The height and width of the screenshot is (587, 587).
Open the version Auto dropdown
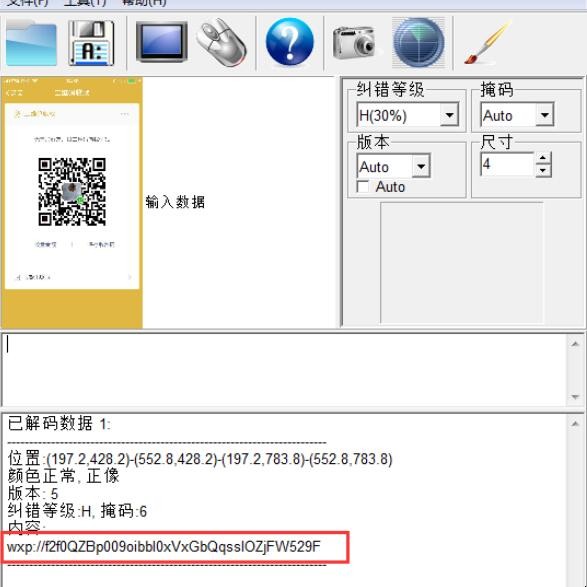coord(421,166)
